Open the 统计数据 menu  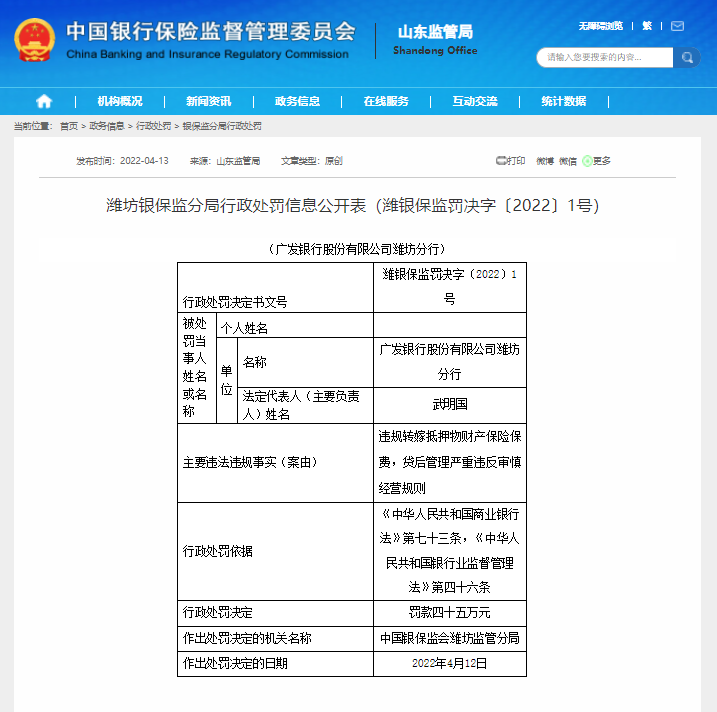563,101
